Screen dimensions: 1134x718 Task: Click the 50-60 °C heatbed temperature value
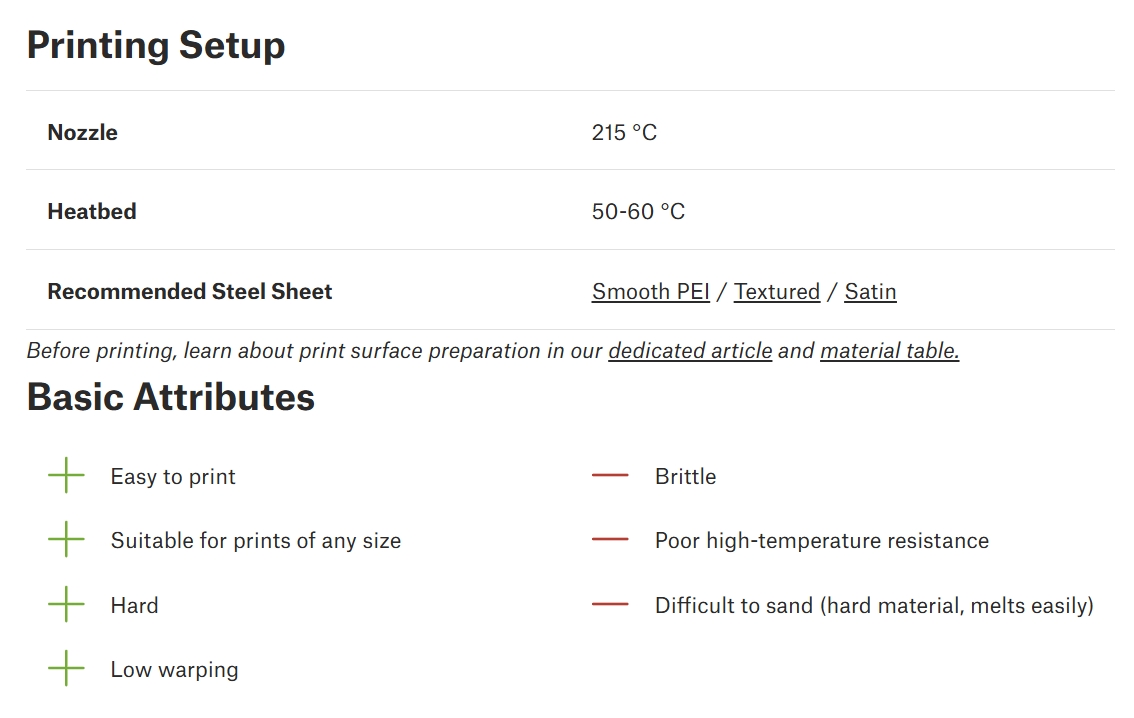638,212
